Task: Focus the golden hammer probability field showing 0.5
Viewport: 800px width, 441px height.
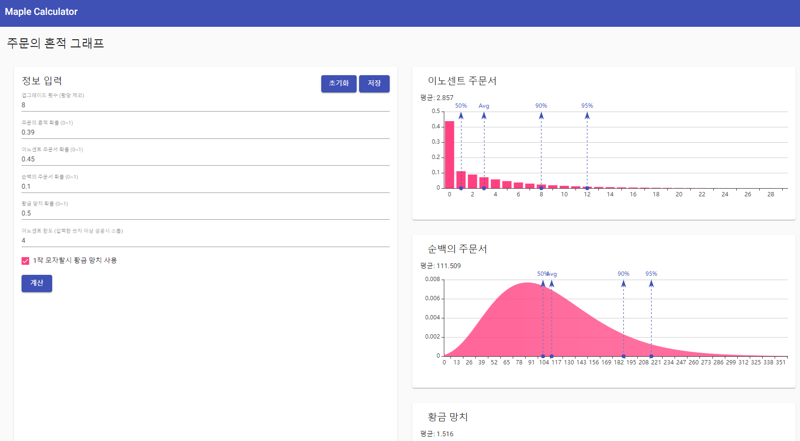Action: (x=205, y=213)
